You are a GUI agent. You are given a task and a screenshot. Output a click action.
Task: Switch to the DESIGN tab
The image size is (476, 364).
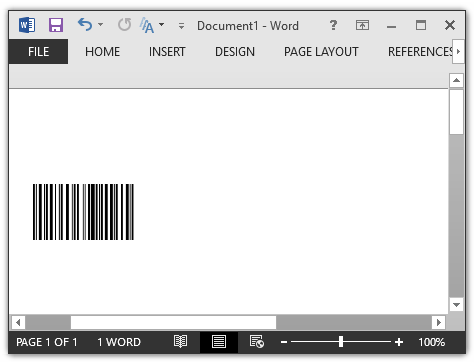click(235, 52)
